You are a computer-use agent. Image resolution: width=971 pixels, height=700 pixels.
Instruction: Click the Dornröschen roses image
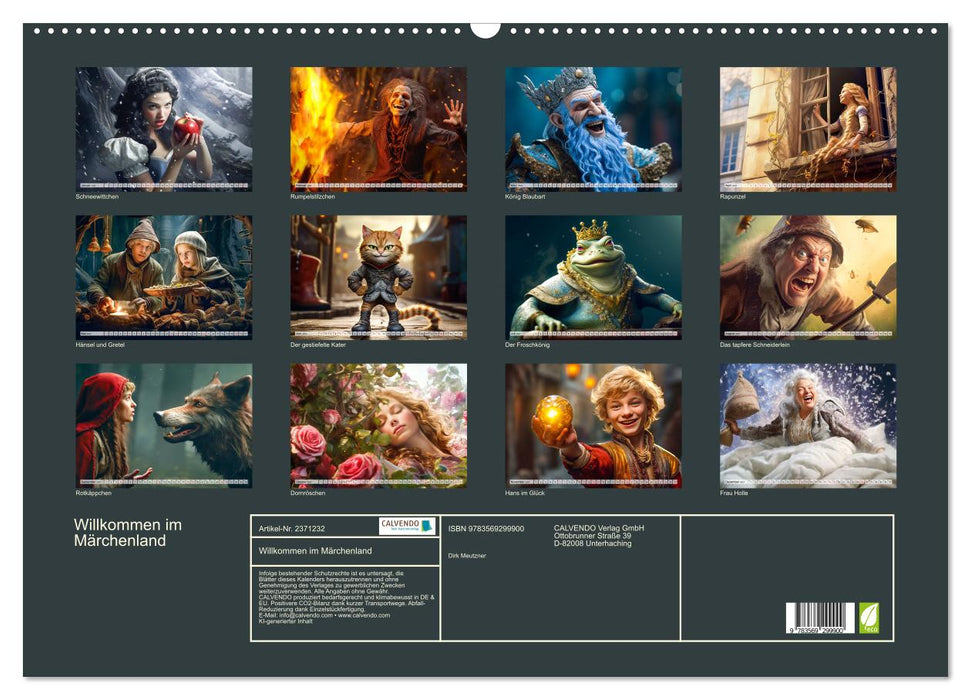[x=378, y=426]
